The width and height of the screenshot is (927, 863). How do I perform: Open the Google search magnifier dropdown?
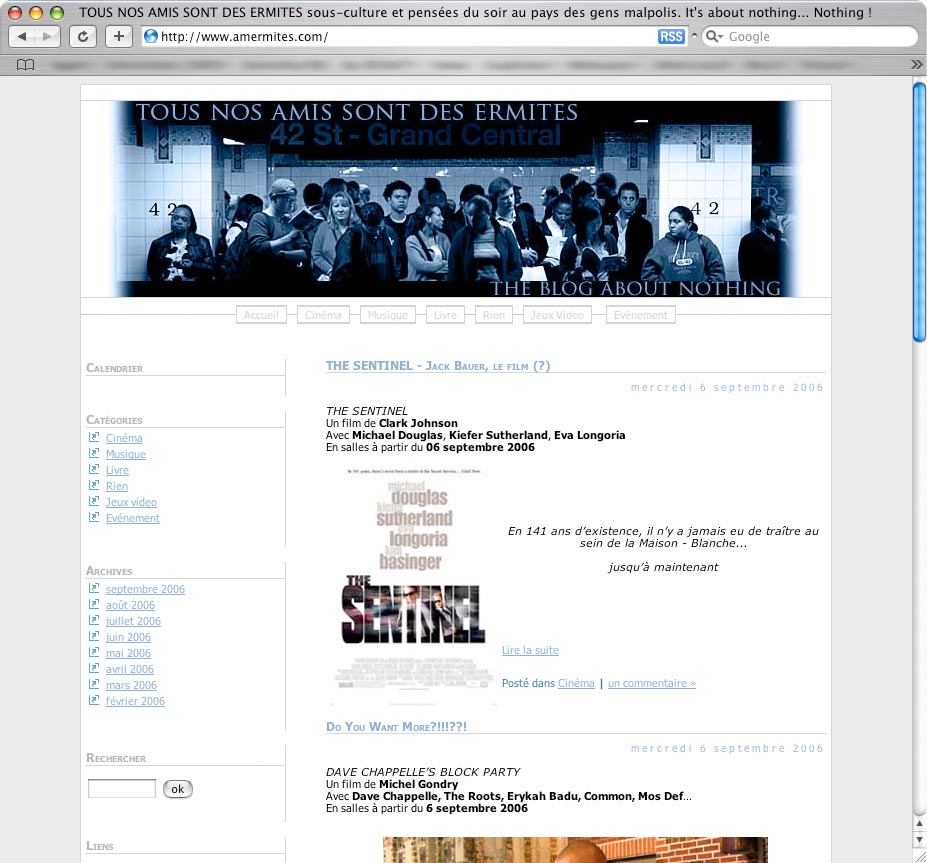pyautogui.click(x=714, y=37)
